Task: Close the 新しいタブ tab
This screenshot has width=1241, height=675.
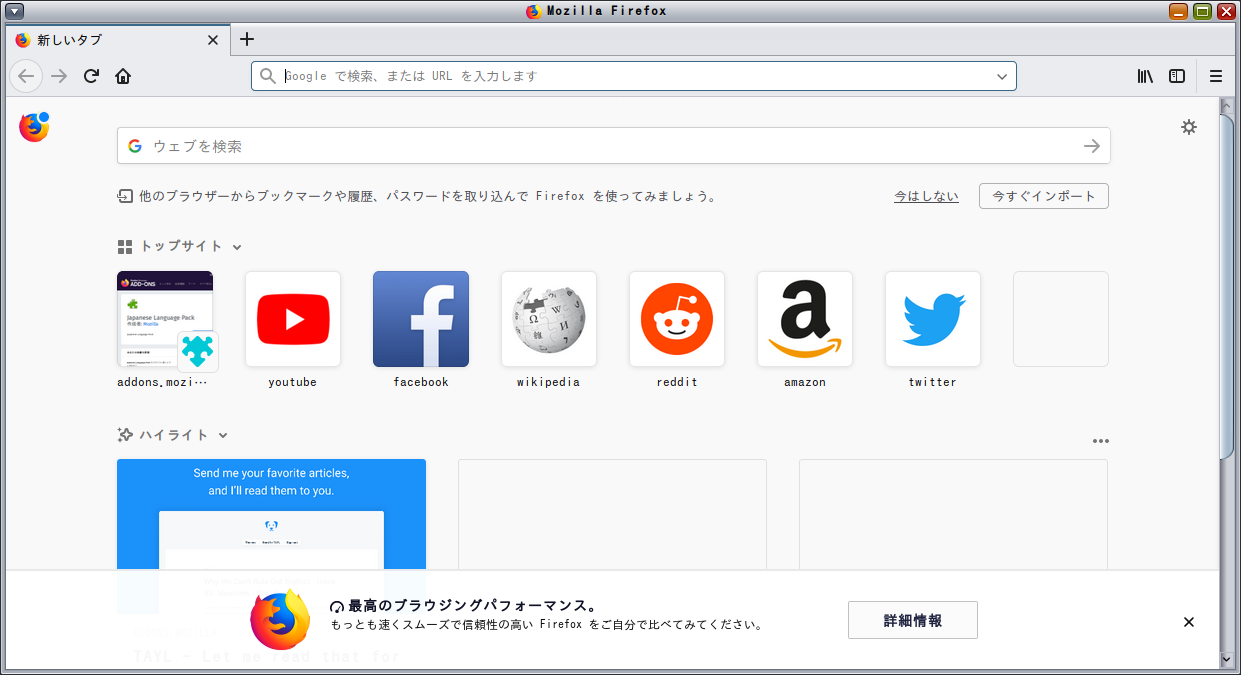Action: pos(213,40)
